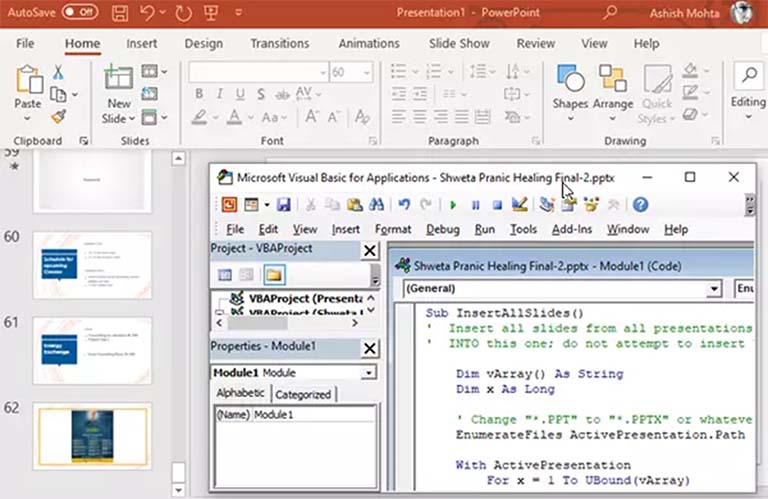This screenshot has width=768, height=499.
Task: Open Project Explorer icon in VBA toolbar
Action: pyautogui.click(x=547, y=205)
